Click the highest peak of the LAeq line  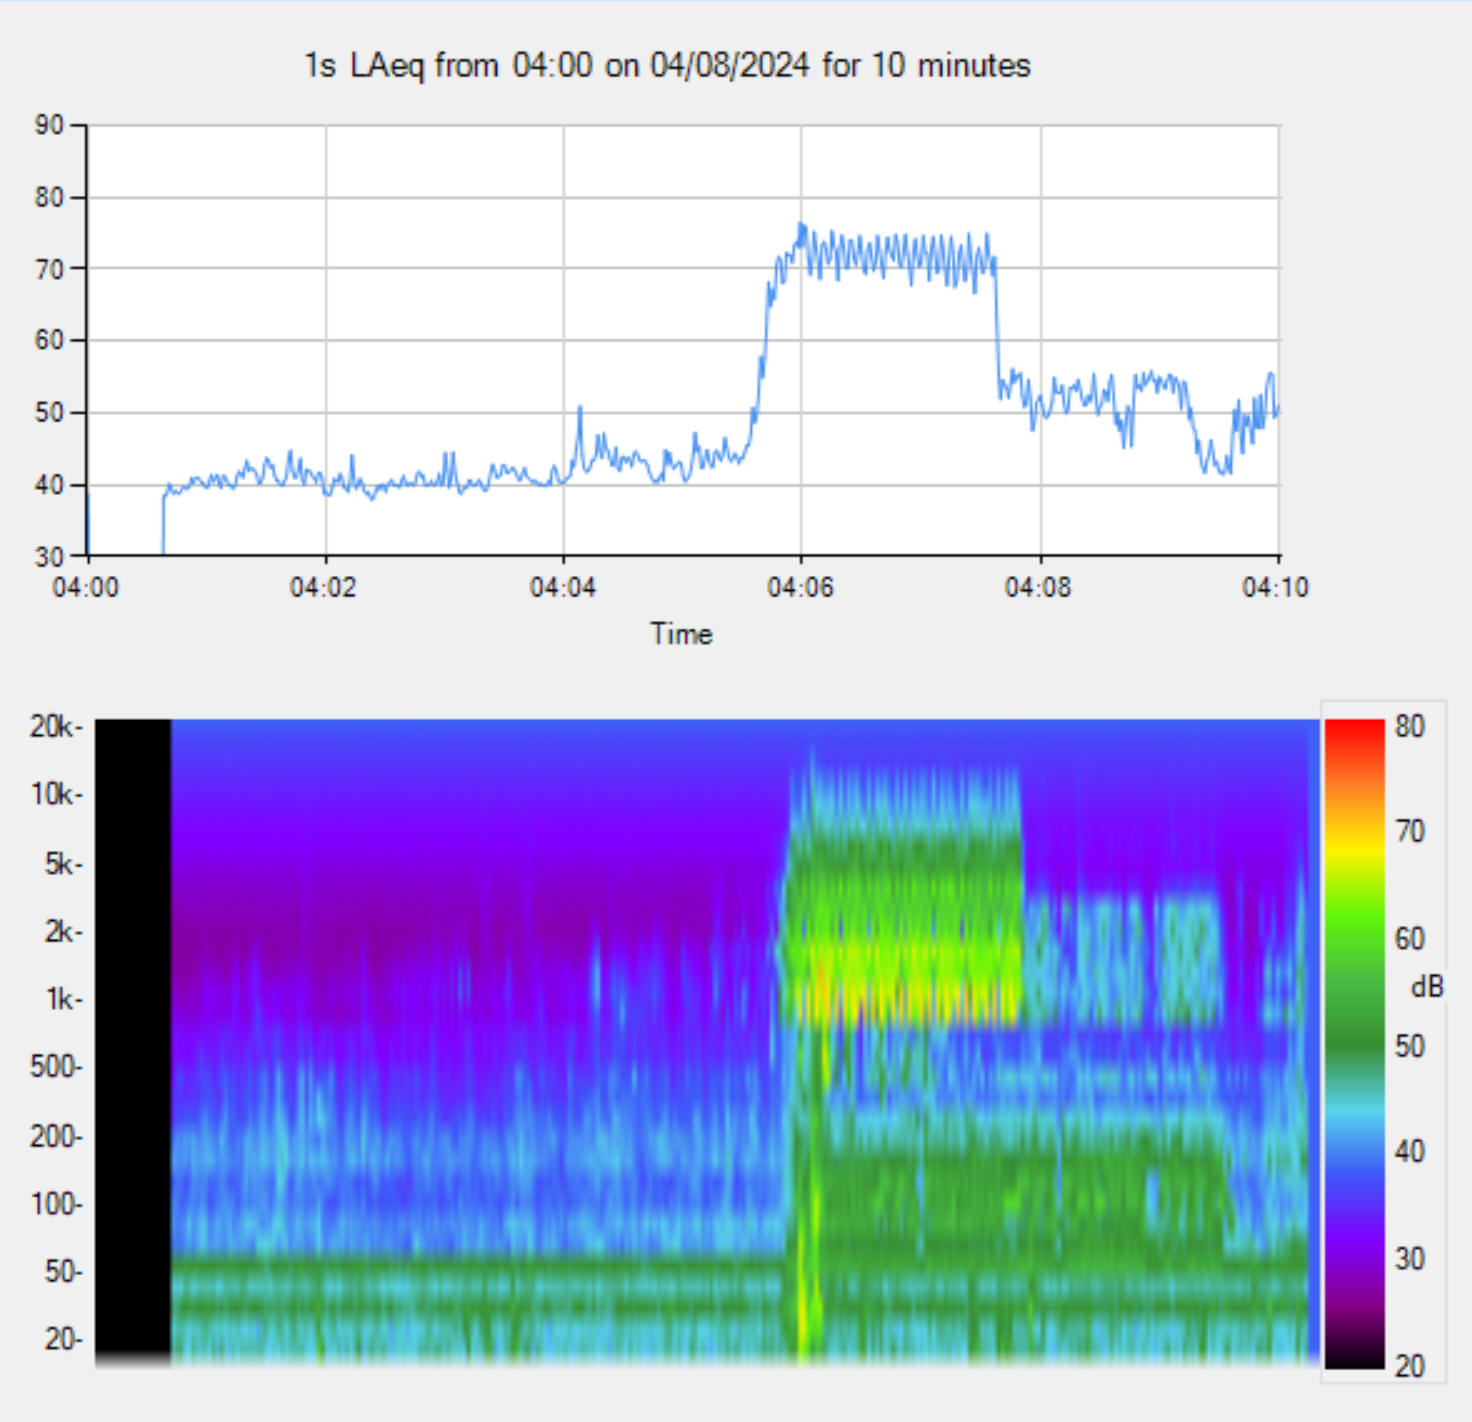(801, 225)
